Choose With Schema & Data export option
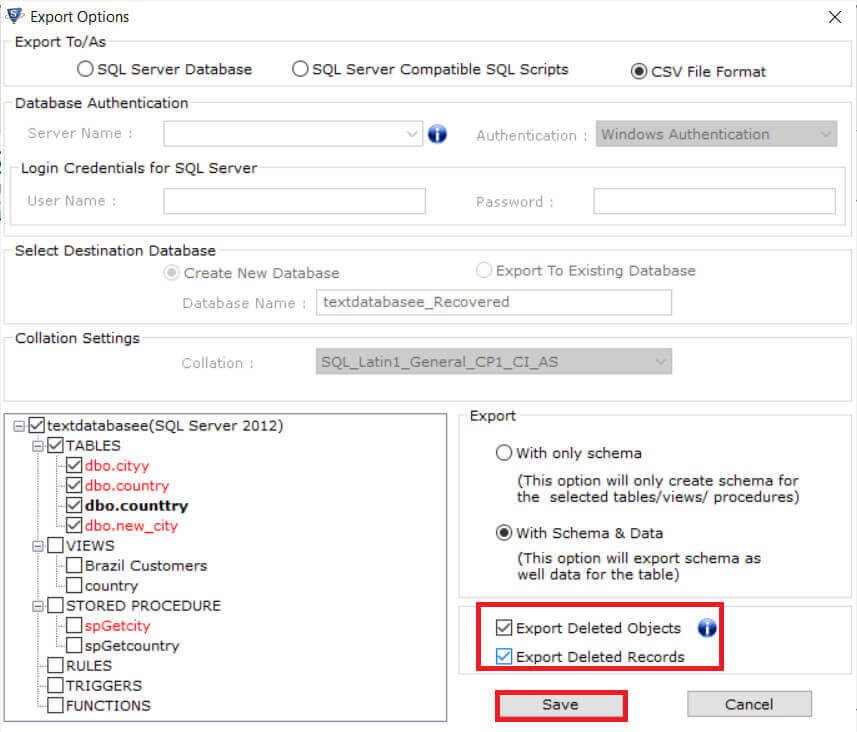Screen dimensions: 857x732 [503, 532]
